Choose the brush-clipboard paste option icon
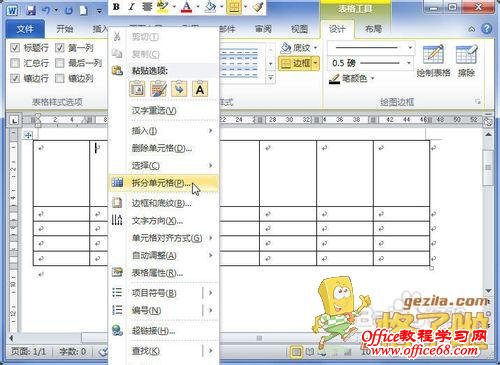Screen dimensions: 500x365 coord(158,89)
